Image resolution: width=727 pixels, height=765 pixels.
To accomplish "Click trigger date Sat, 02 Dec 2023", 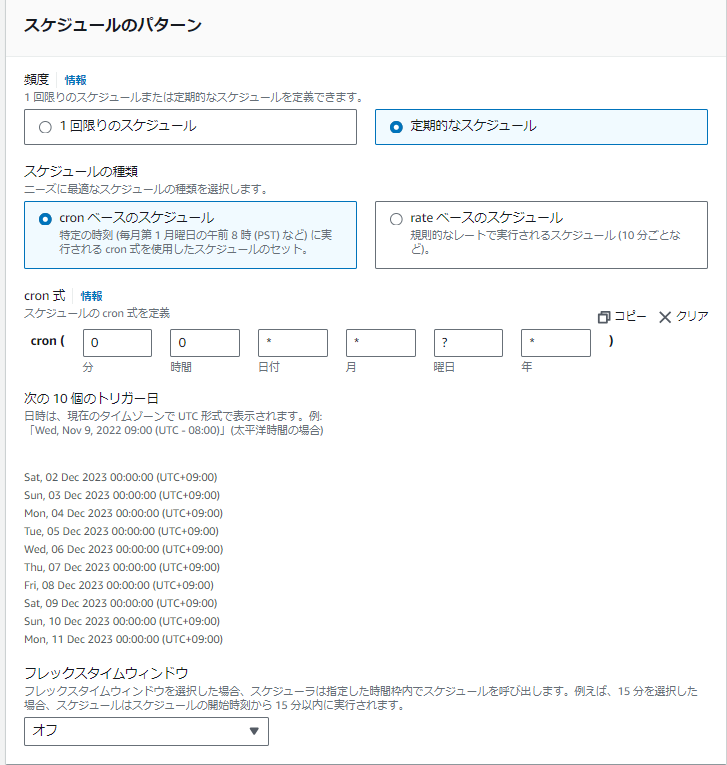I will point(121,477).
